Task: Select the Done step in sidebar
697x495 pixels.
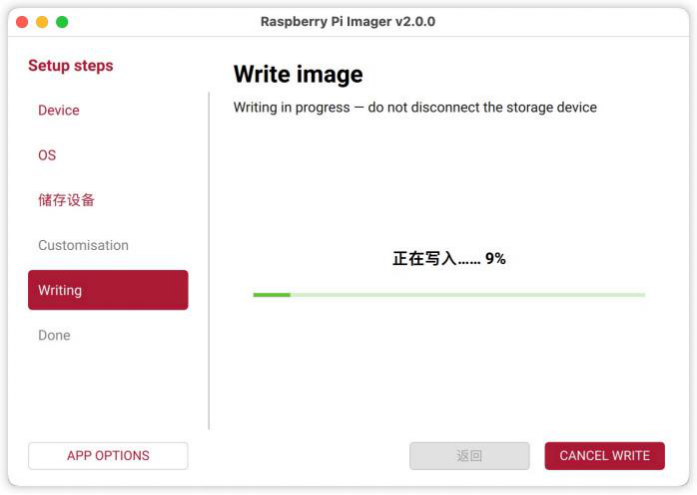Action: click(x=54, y=335)
